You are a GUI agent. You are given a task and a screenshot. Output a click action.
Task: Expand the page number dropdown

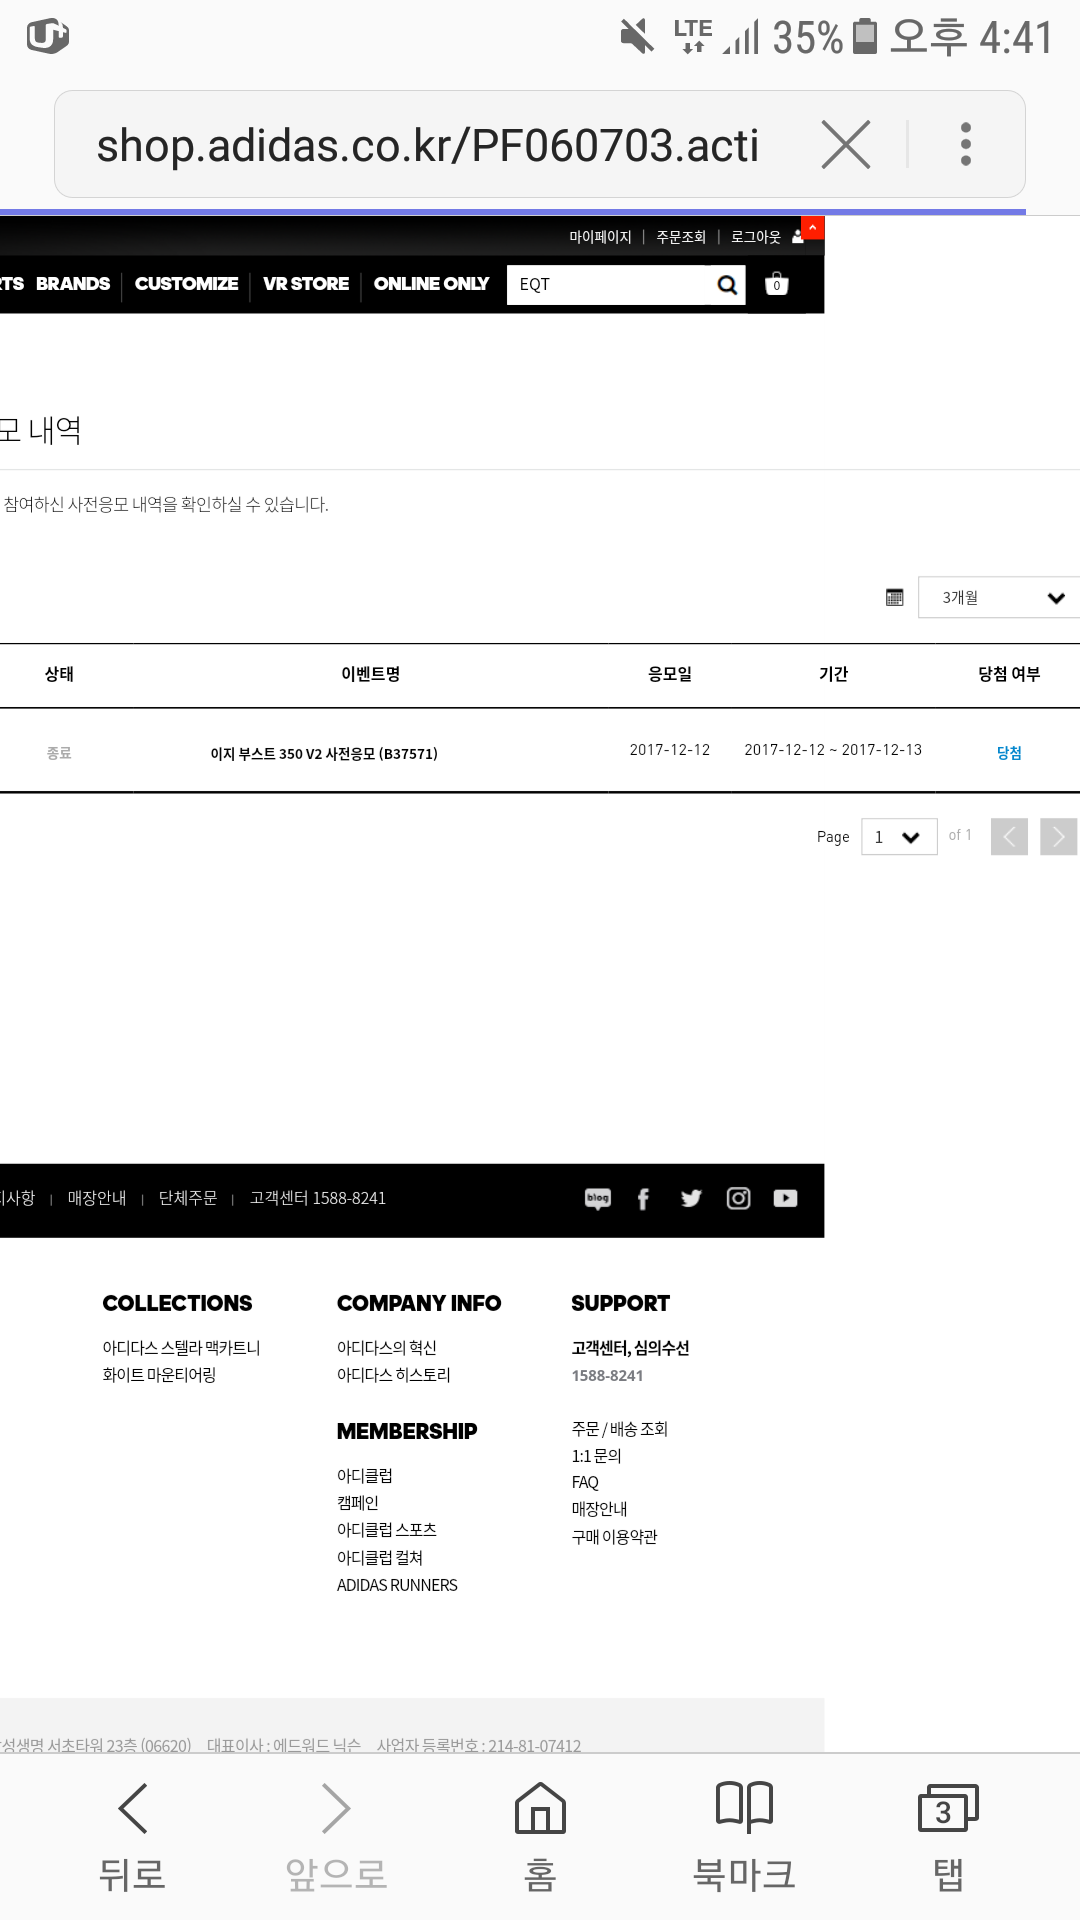(x=899, y=836)
